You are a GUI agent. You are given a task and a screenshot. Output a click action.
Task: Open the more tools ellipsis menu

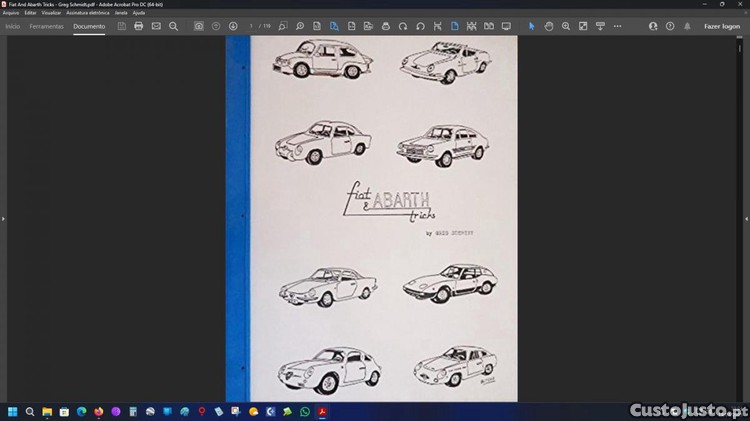coord(617,26)
